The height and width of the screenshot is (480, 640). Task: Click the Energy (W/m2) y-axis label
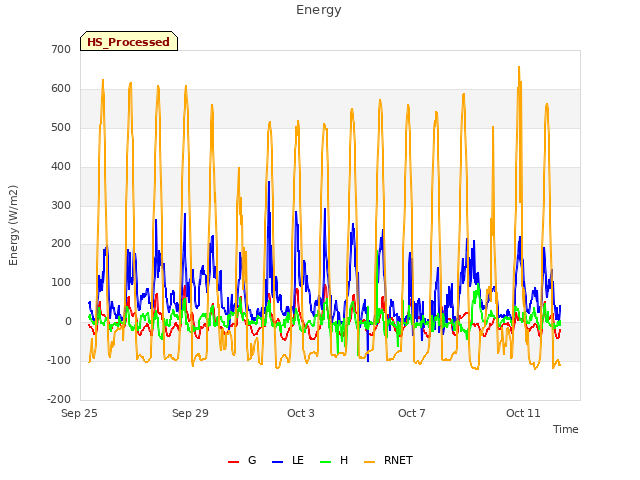(13, 225)
